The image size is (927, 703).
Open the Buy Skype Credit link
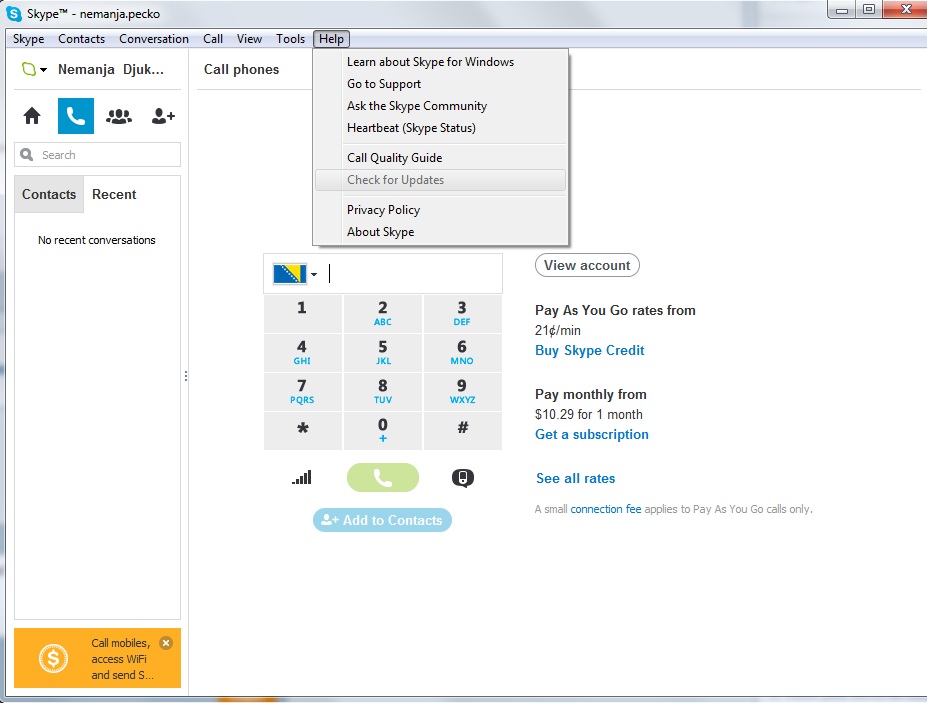point(589,351)
